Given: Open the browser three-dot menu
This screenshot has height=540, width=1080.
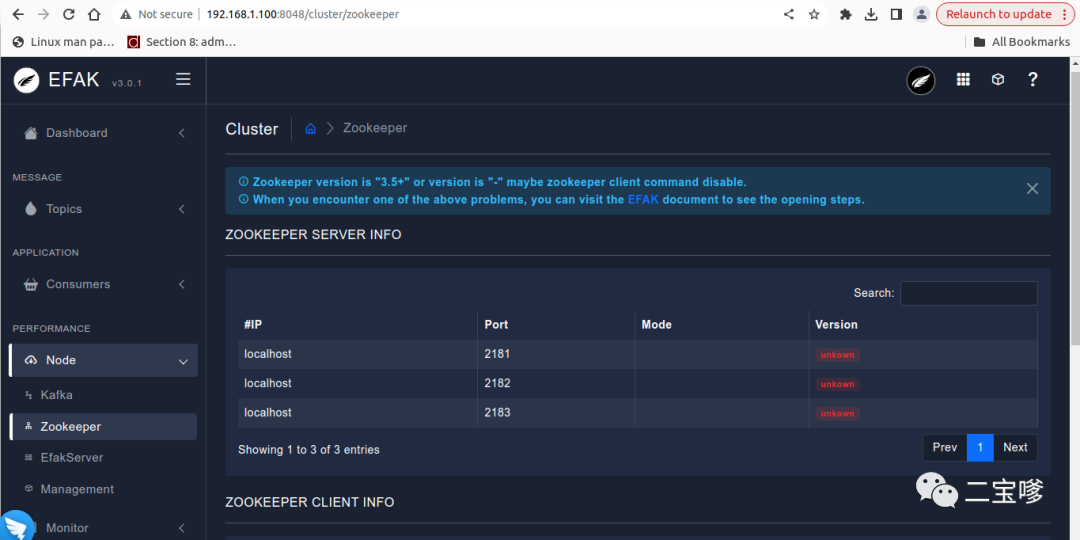Looking at the screenshot, I should click(x=1066, y=14).
